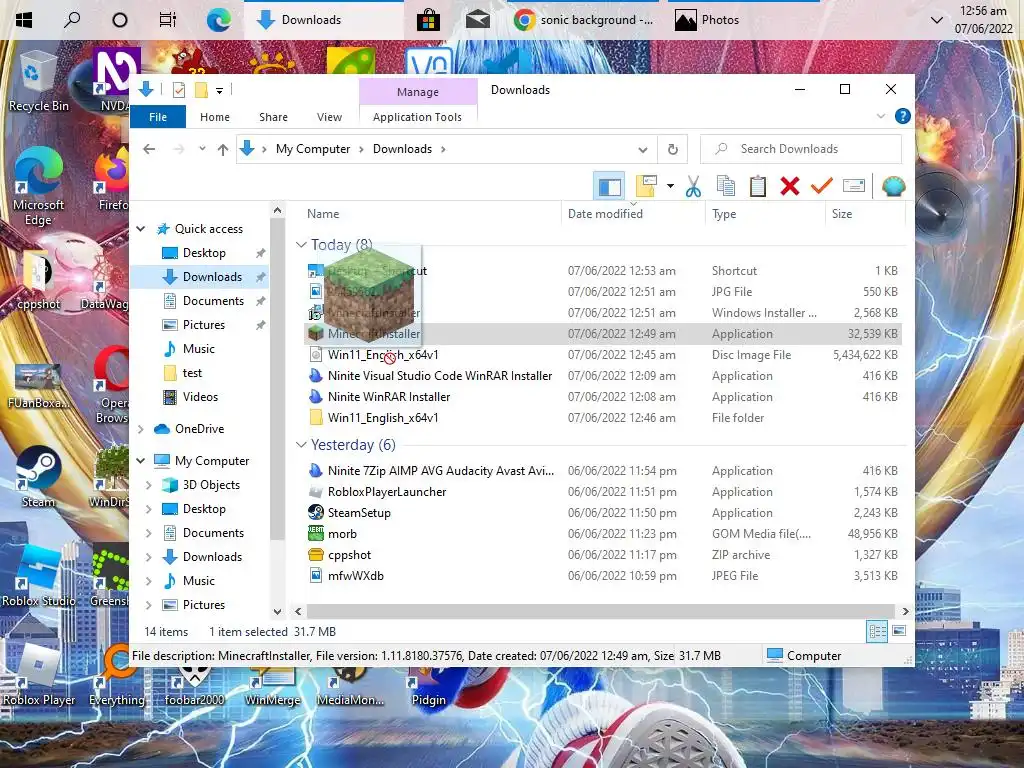Image resolution: width=1024 pixels, height=768 pixels.
Task: Open the folder options toolbar icon
Action: point(646,187)
